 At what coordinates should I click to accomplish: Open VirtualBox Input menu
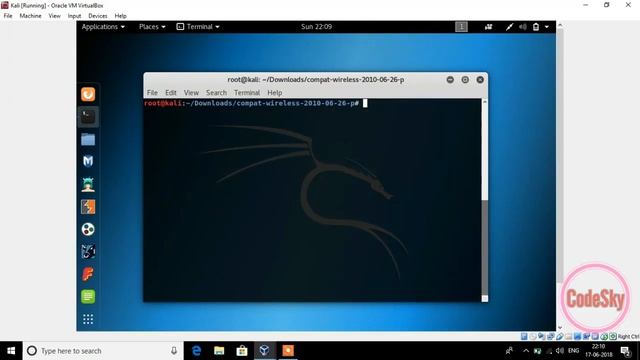74,16
